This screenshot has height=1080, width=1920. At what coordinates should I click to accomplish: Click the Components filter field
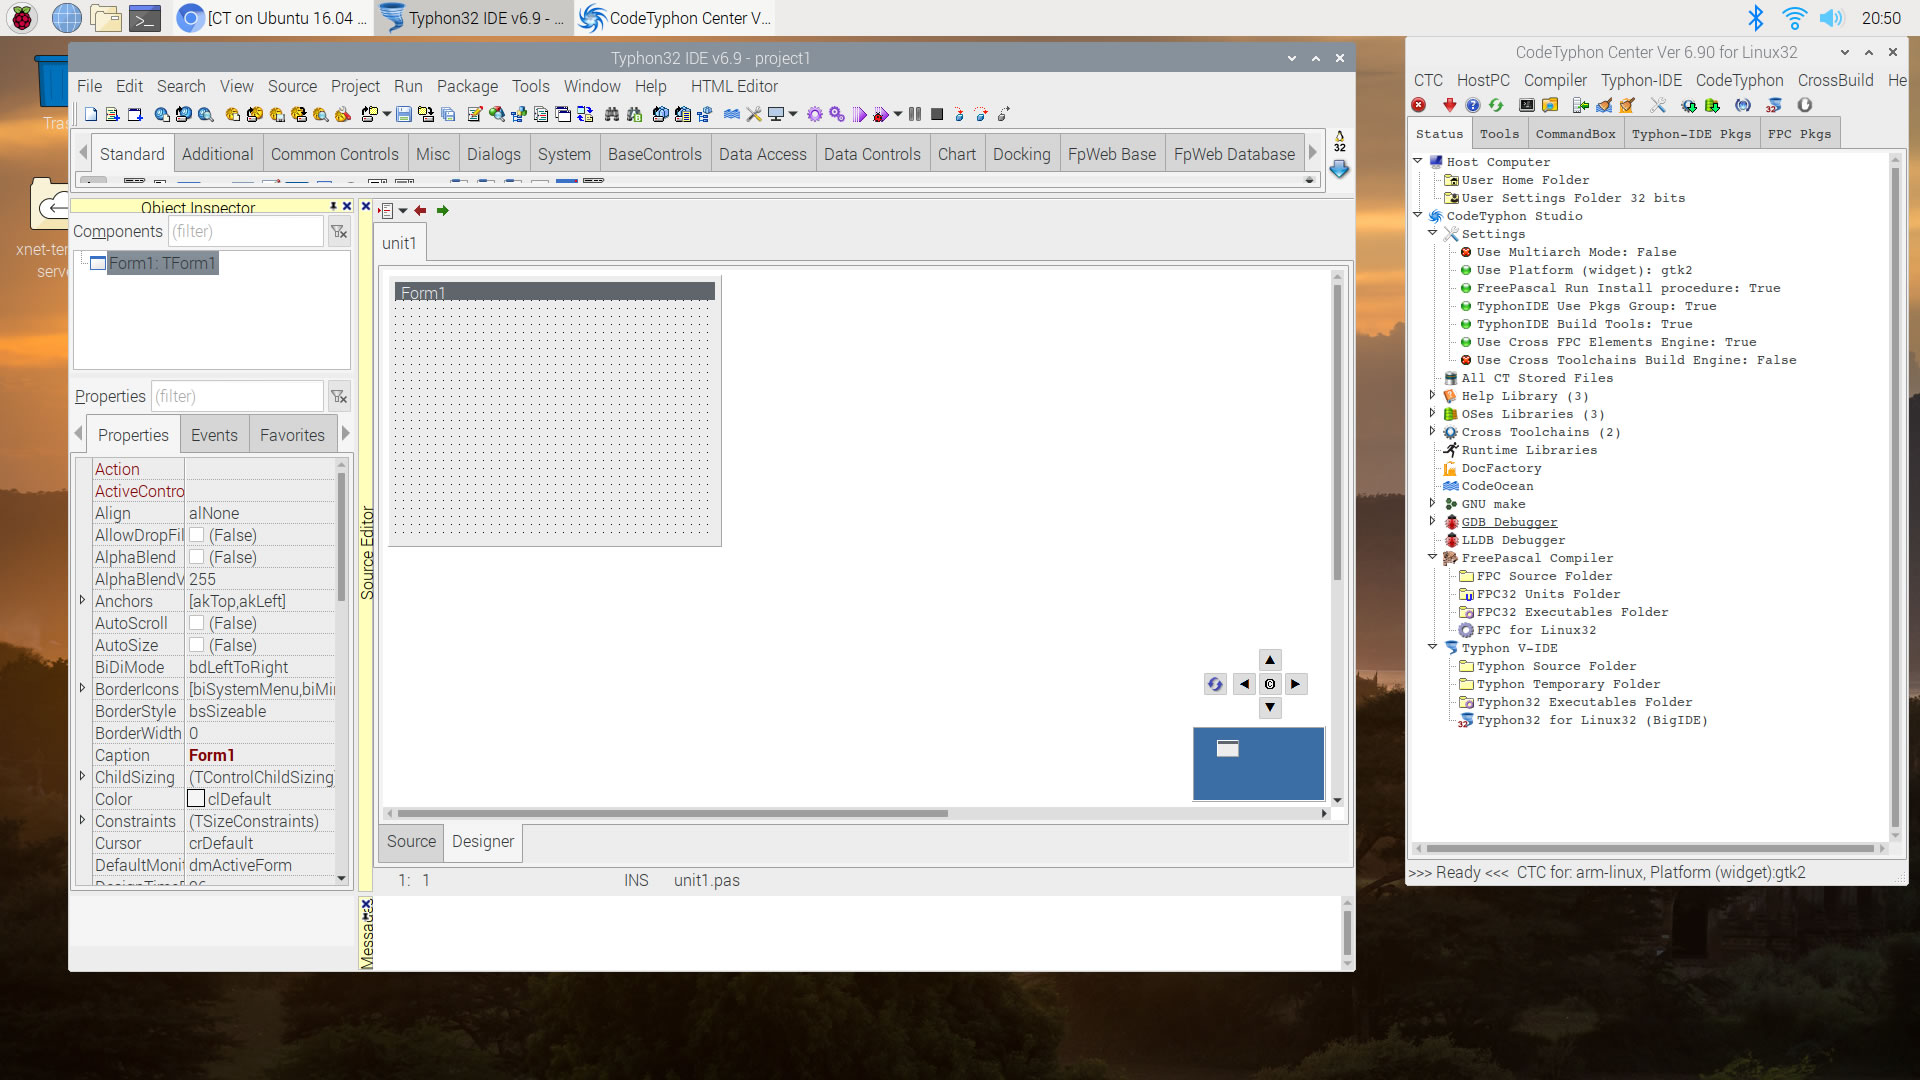tap(246, 232)
